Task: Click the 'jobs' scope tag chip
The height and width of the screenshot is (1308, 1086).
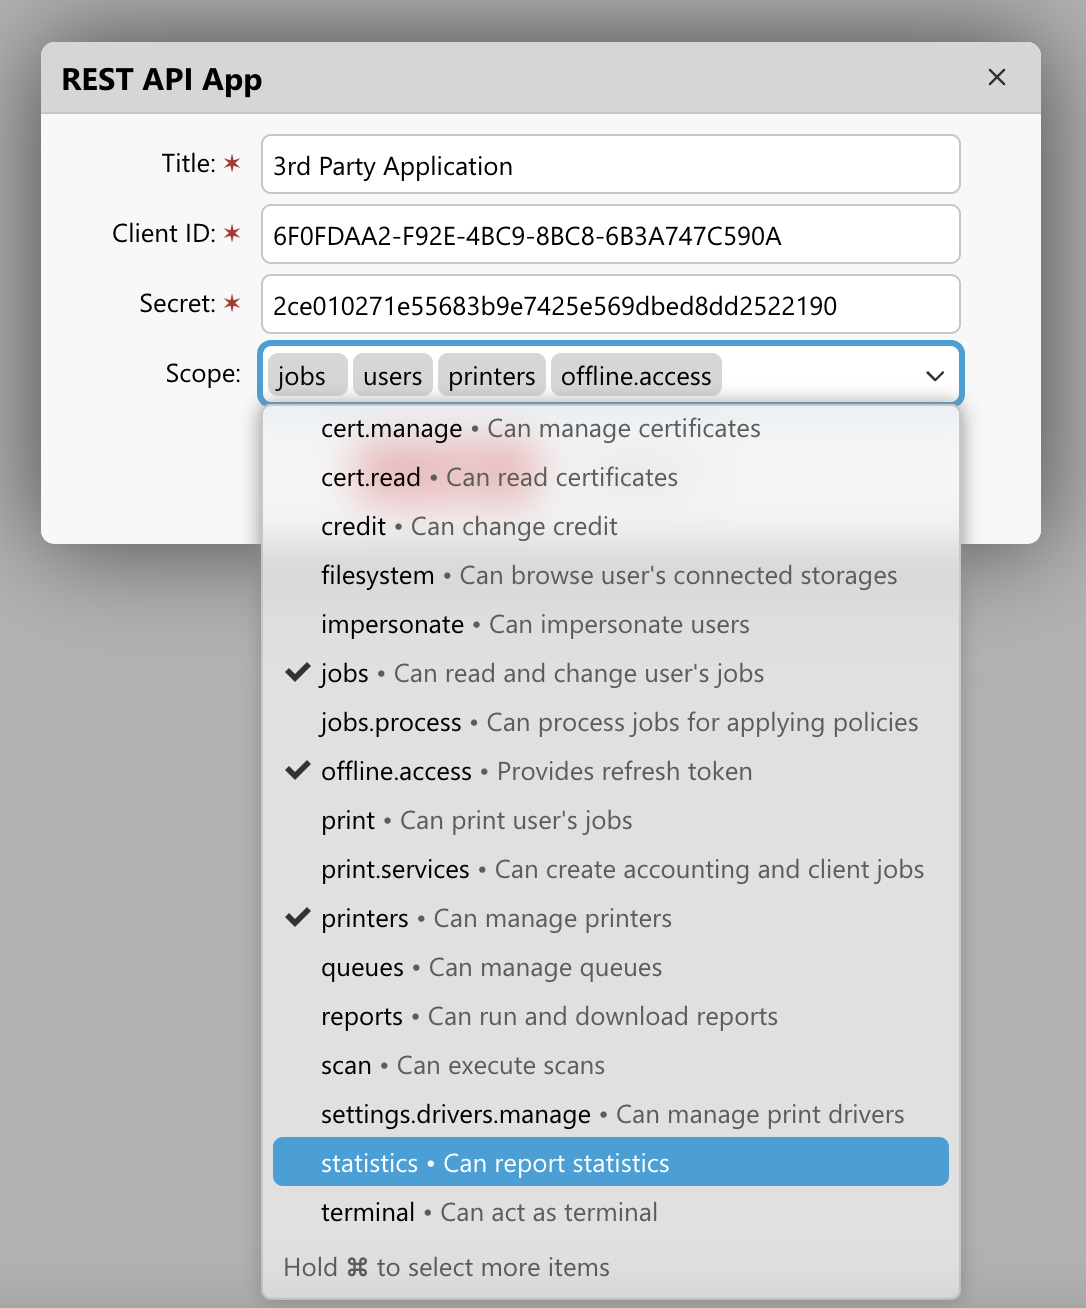Action: tap(303, 376)
